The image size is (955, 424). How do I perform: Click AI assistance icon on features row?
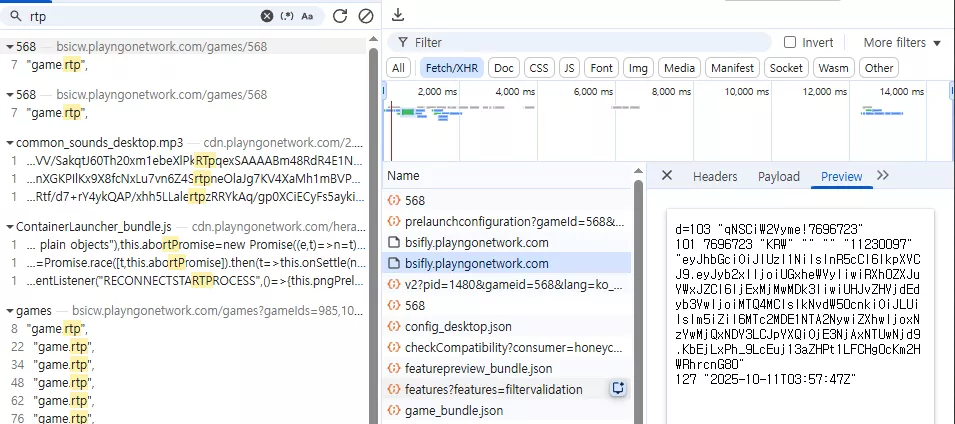click(618, 388)
